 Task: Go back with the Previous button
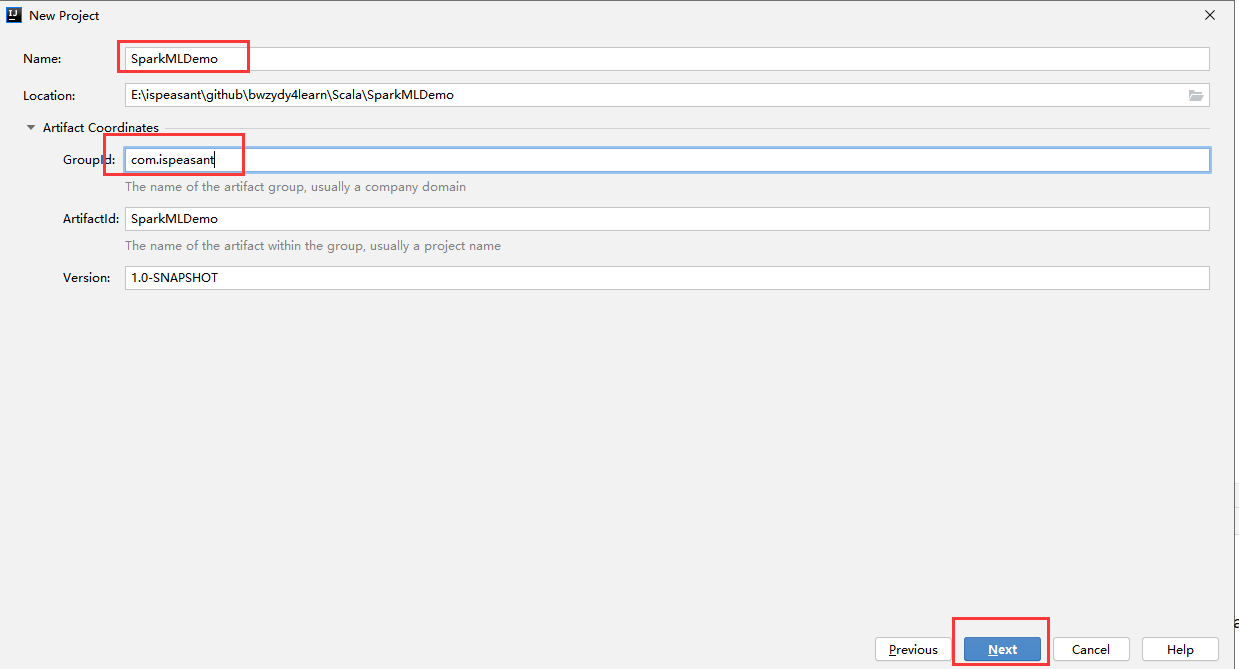[x=913, y=649]
